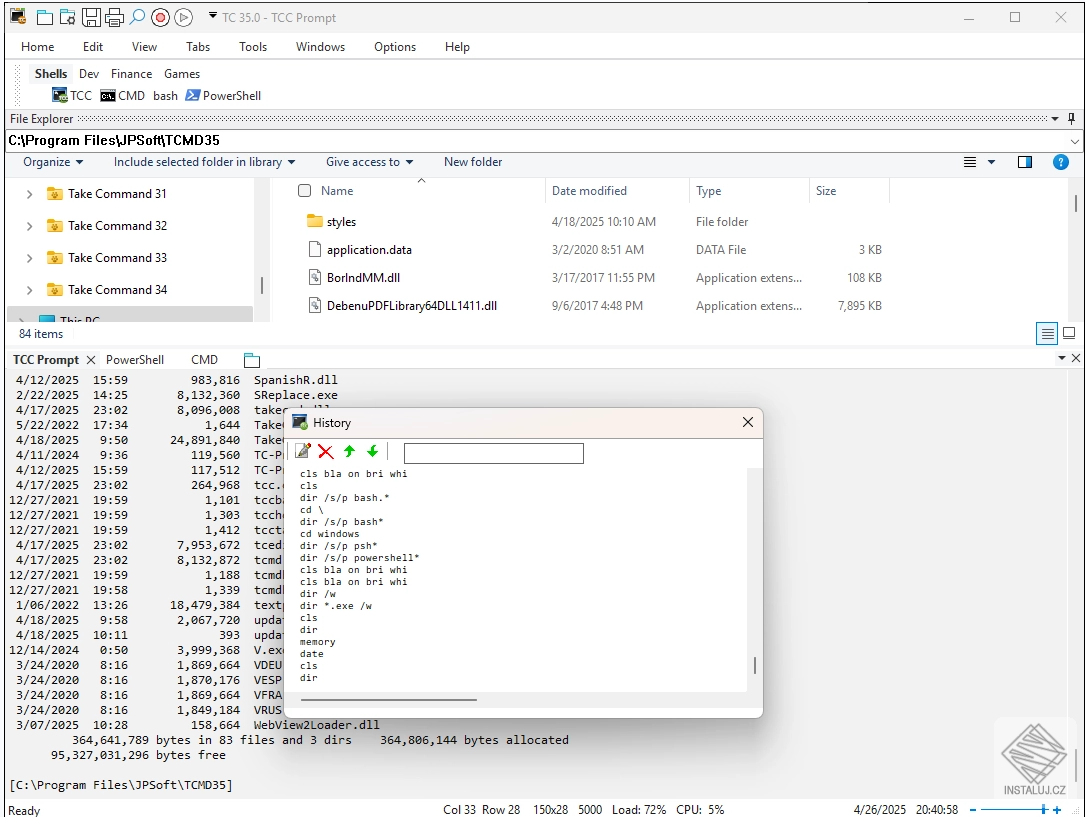
Task: Open the File Explorer panel options arrow
Action: [1055, 119]
